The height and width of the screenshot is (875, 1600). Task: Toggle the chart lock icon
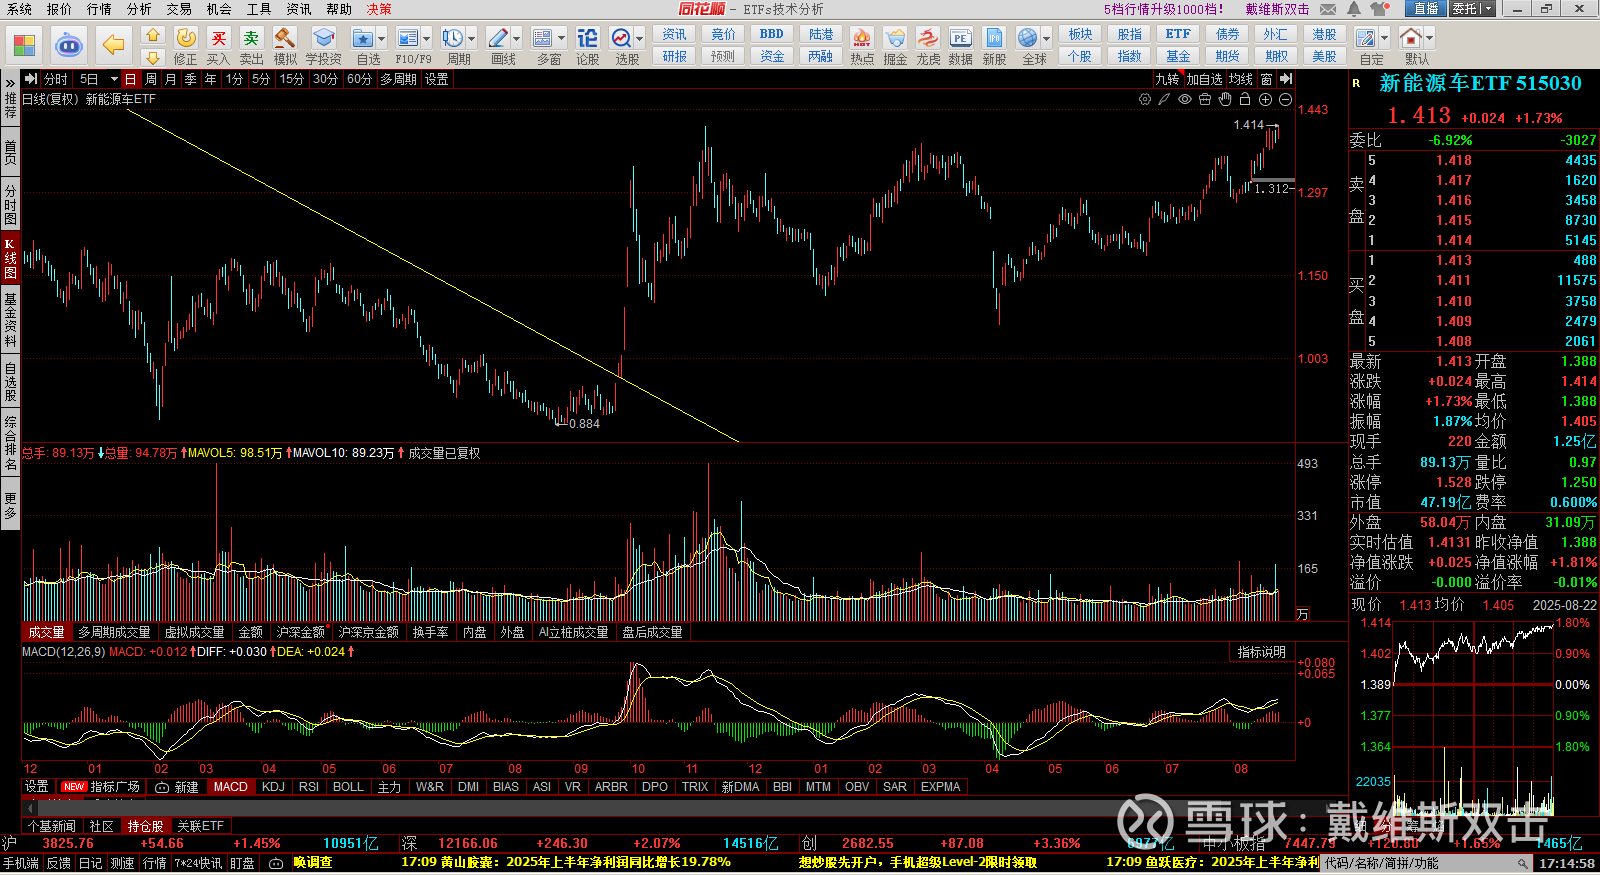click(1245, 99)
